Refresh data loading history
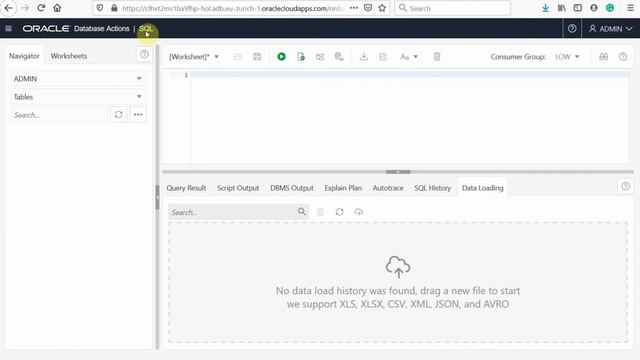 339,211
